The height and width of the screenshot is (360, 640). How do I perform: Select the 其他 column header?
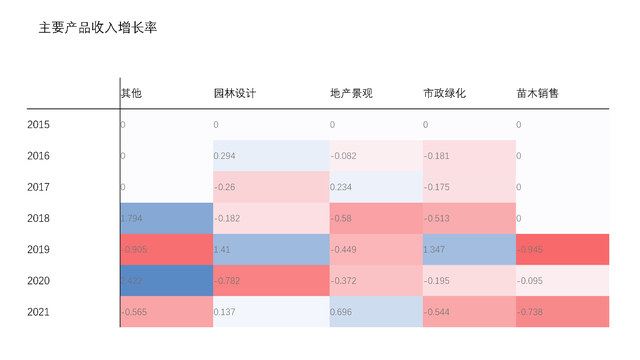point(131,93)
